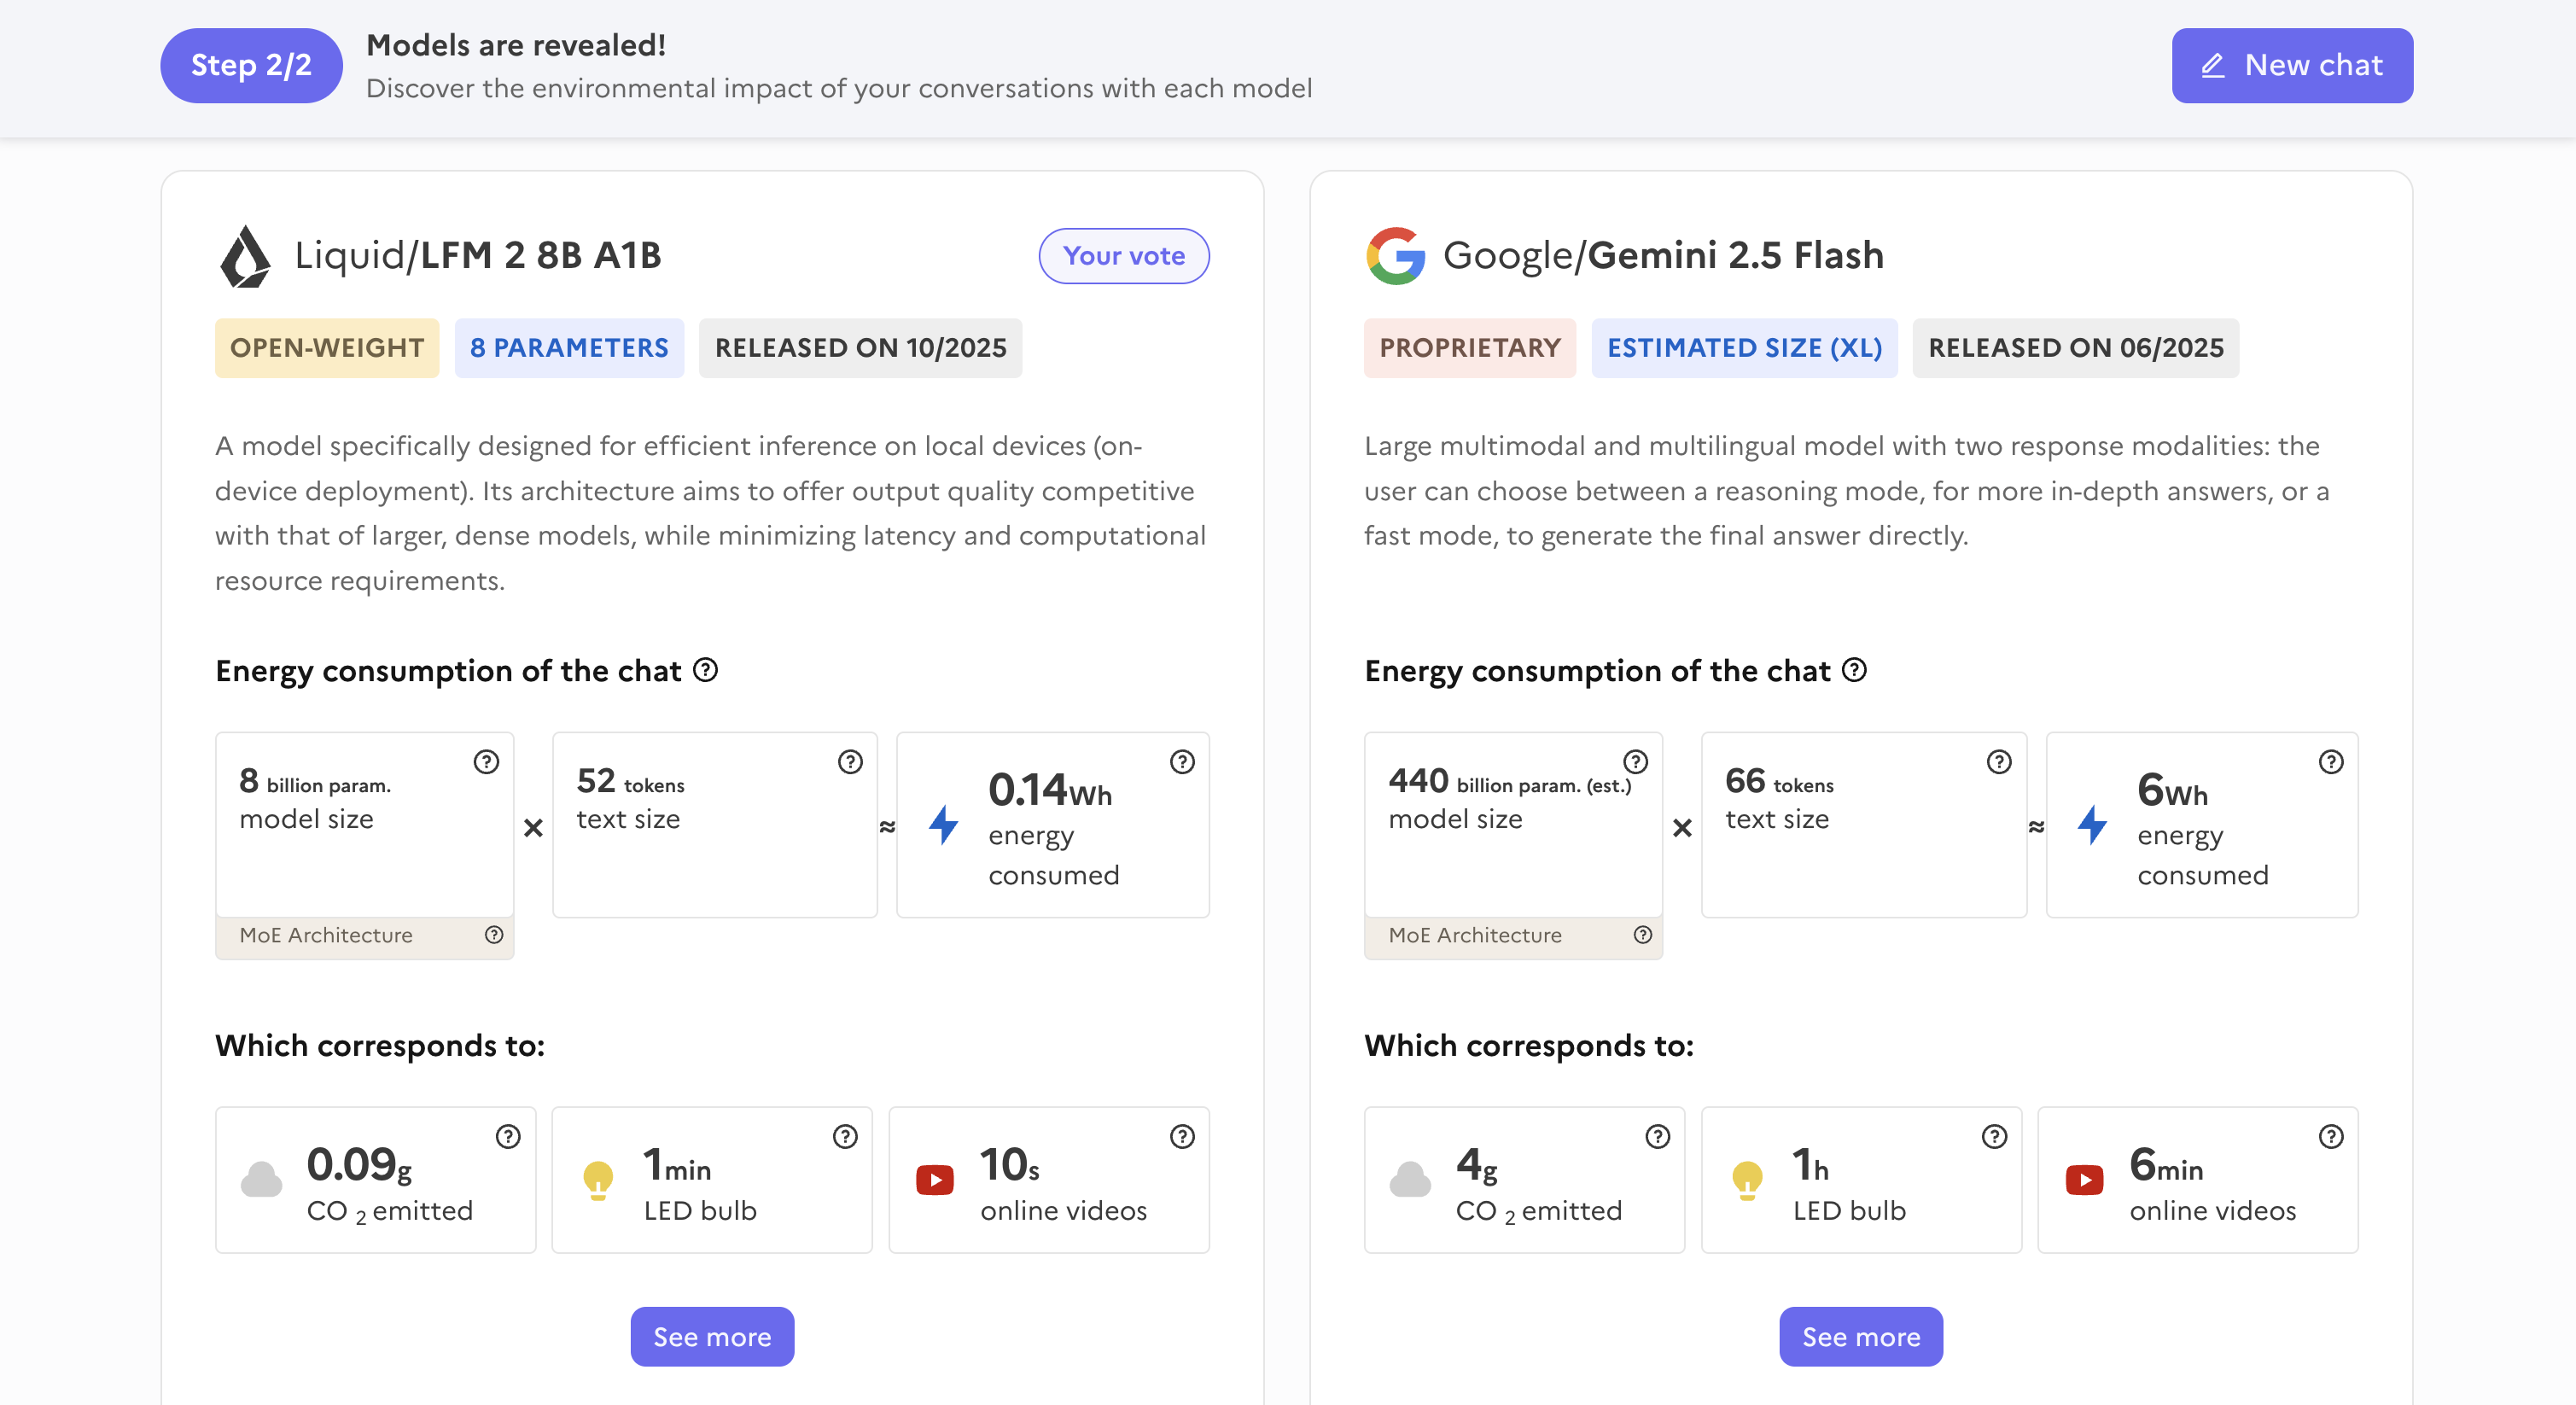Open help for 8 billion param model size
This screenshot has width=2576, height=1405.
pos(486,762)
